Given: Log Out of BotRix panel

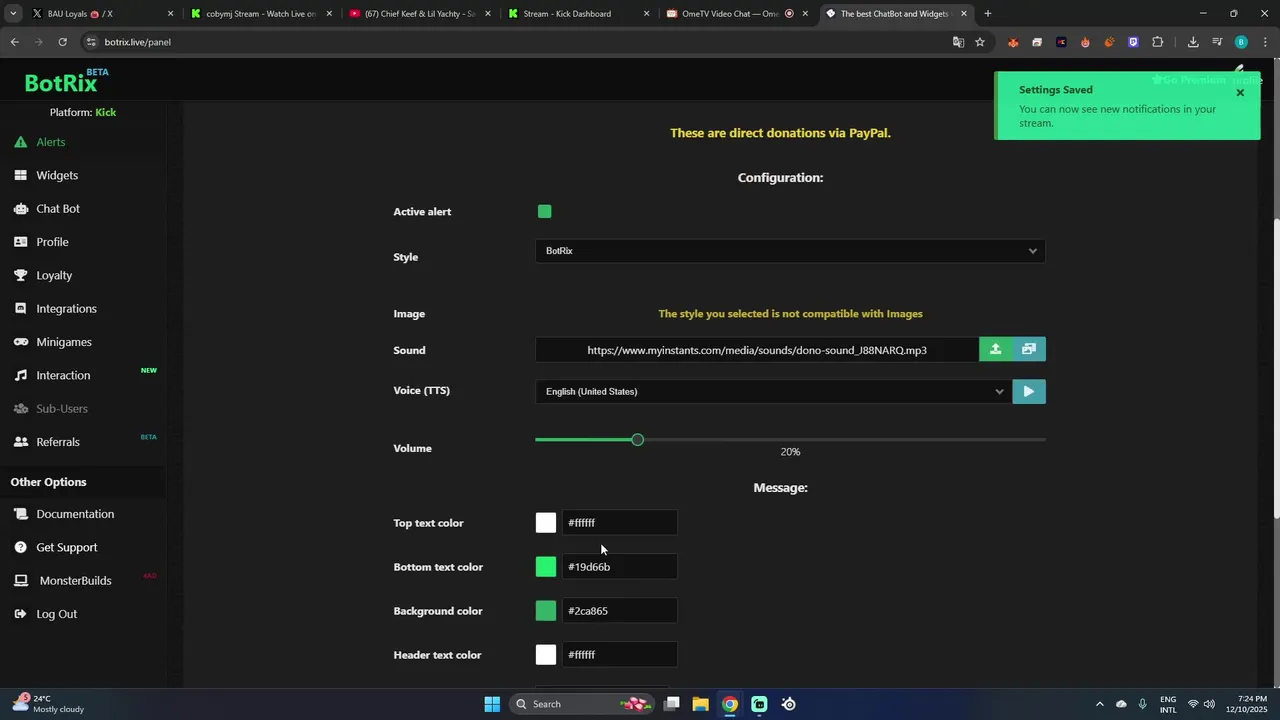Looking at the screenshot, I should point(56,614).
